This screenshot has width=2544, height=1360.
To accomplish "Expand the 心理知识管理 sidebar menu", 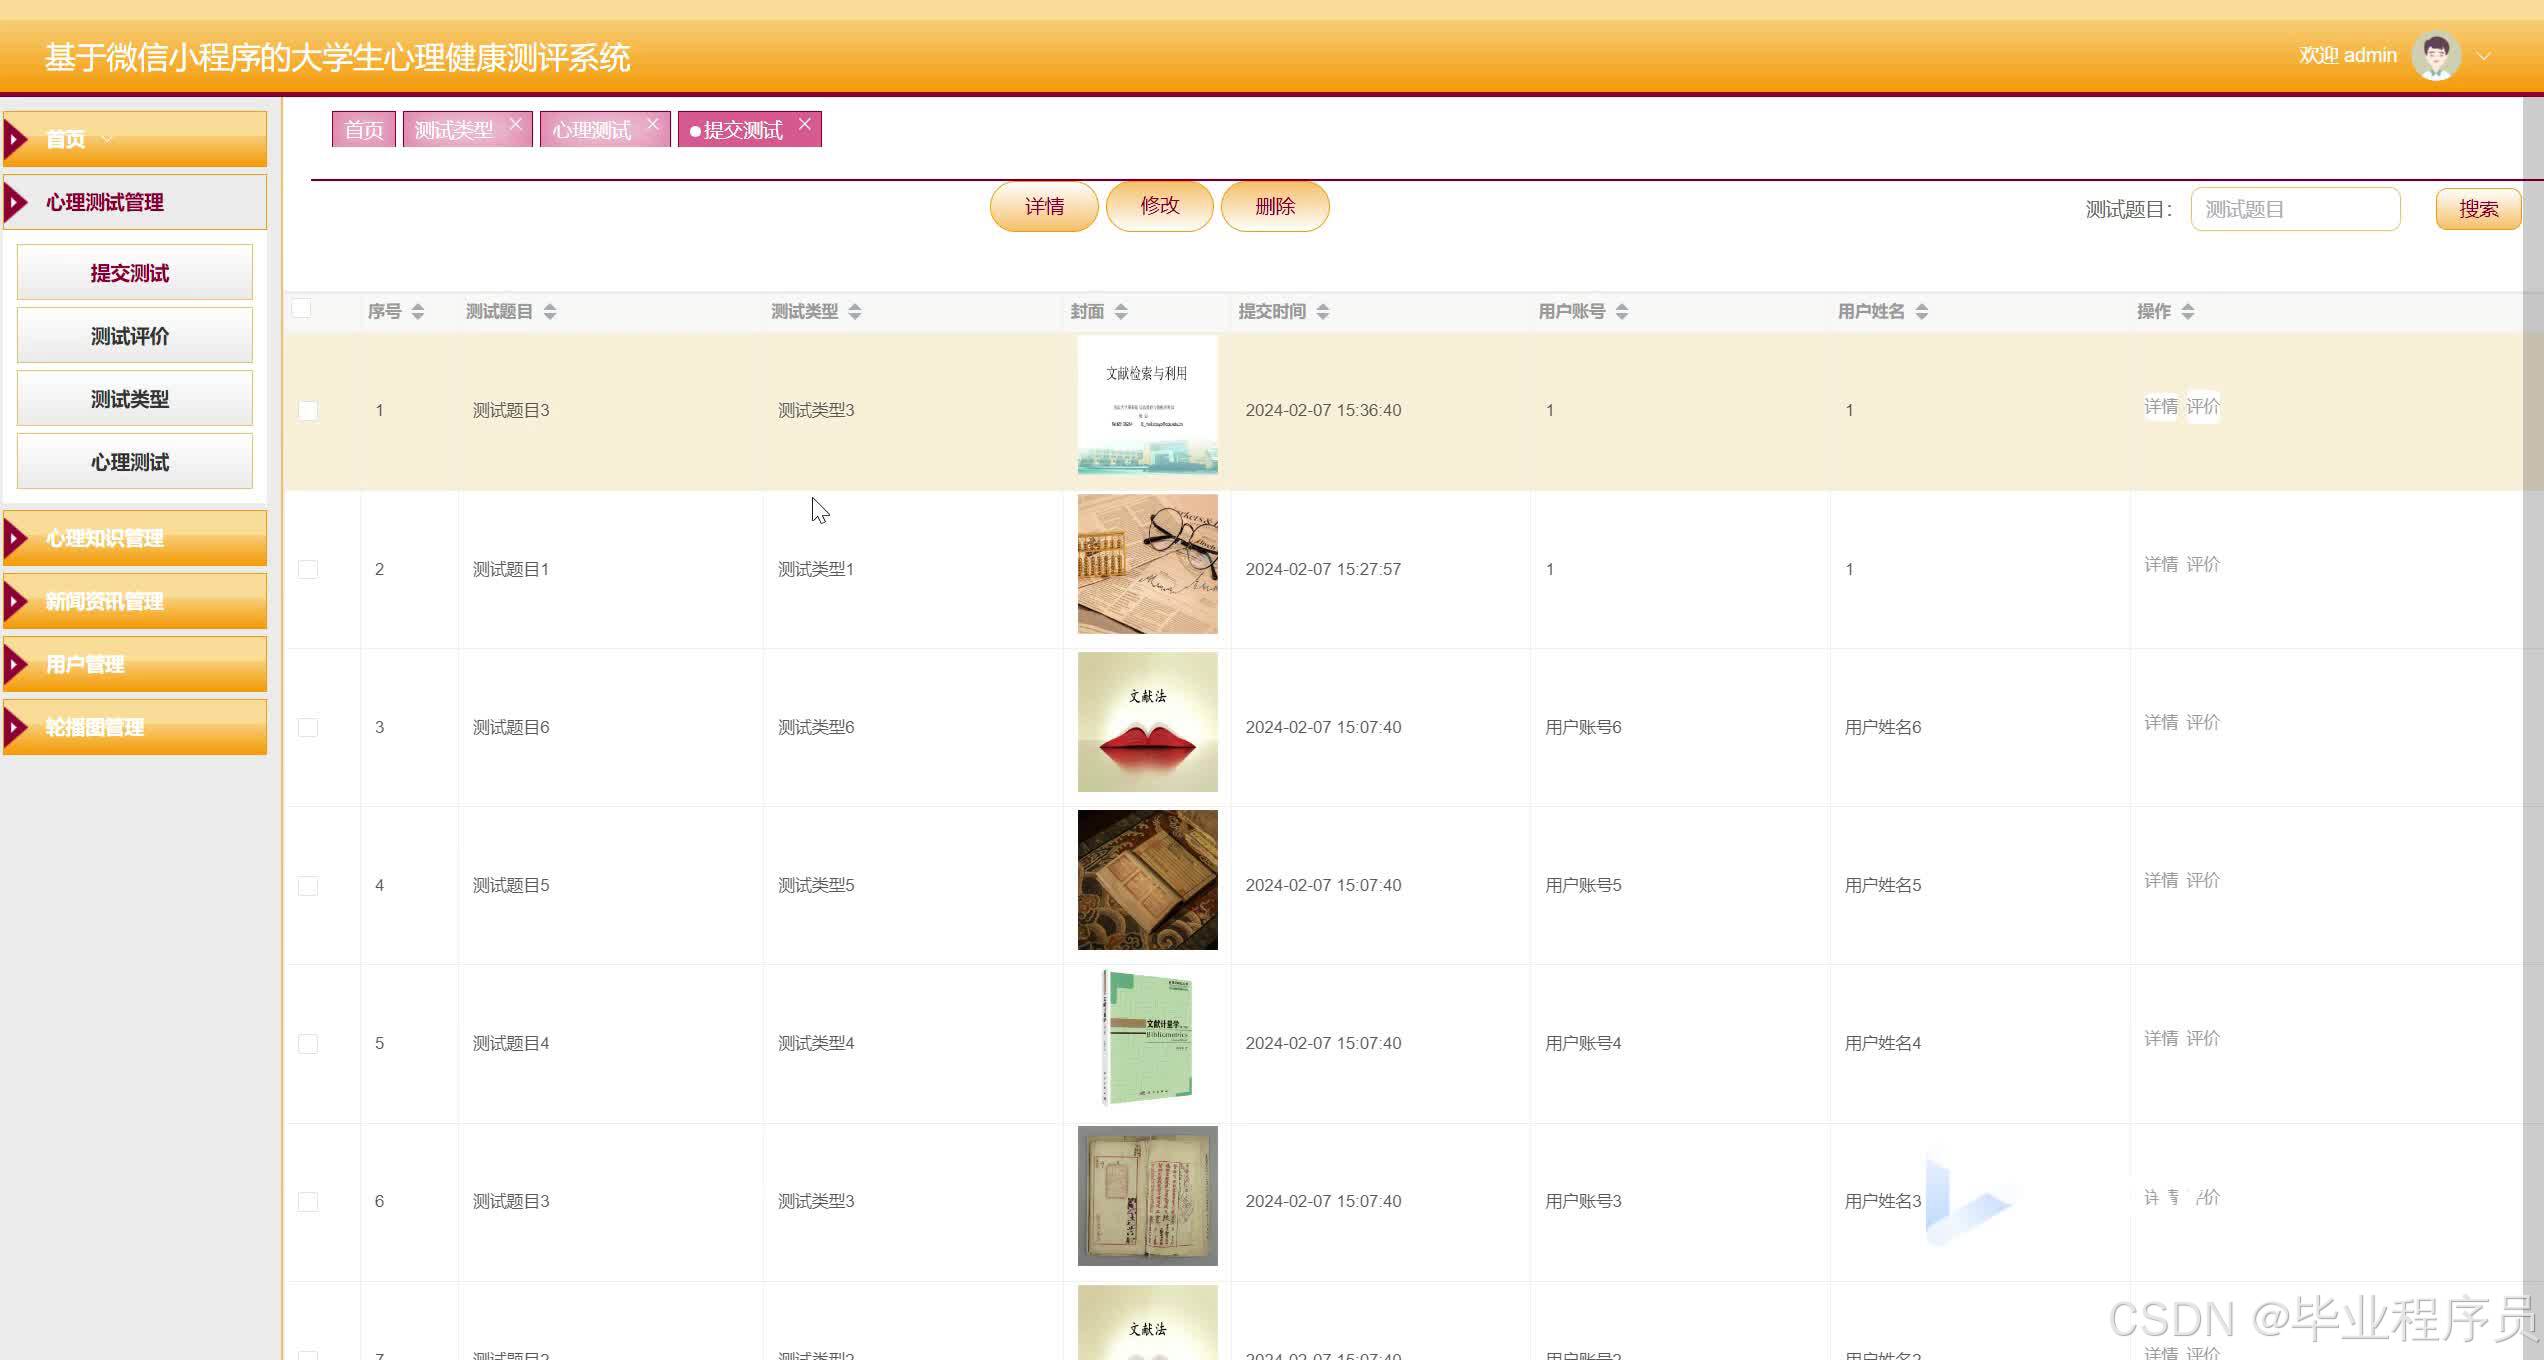I will [x=135, y=538].
